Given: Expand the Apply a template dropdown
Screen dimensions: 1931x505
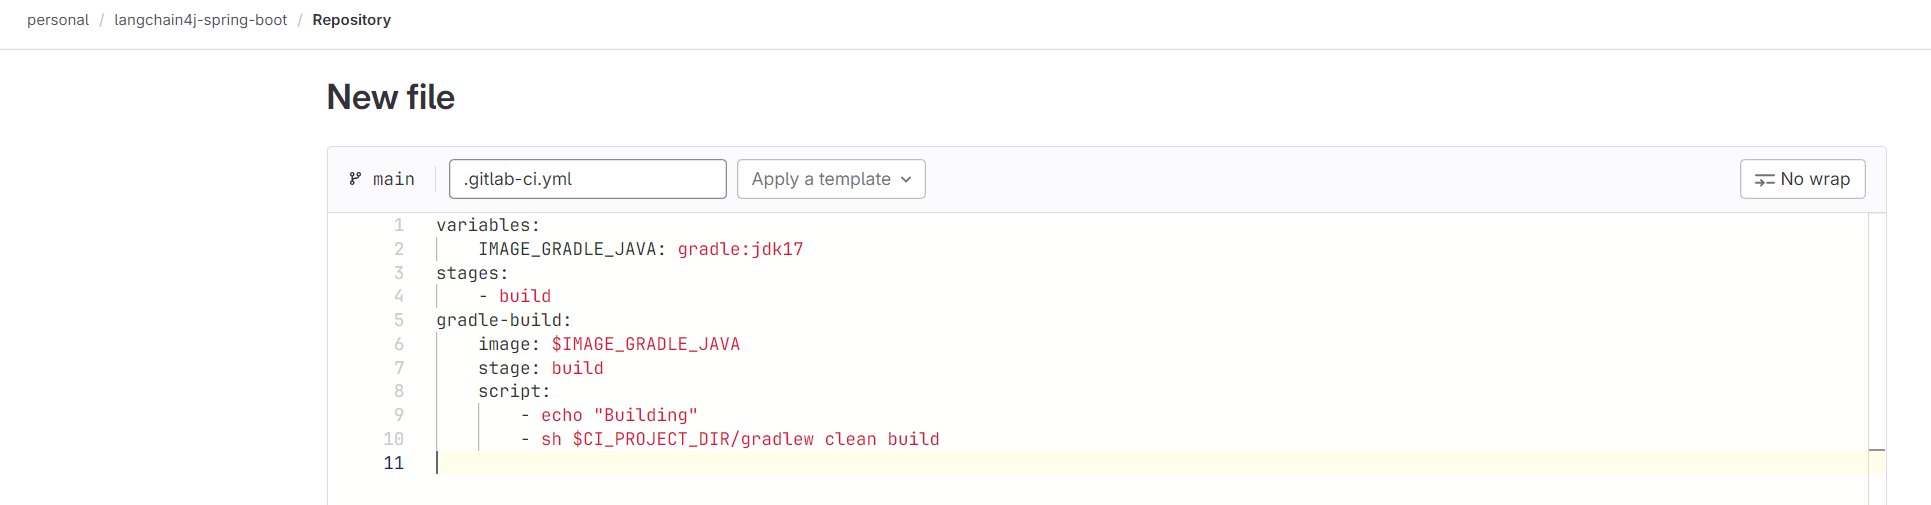Looking at the screenshot, I should (x=831, y=179).
